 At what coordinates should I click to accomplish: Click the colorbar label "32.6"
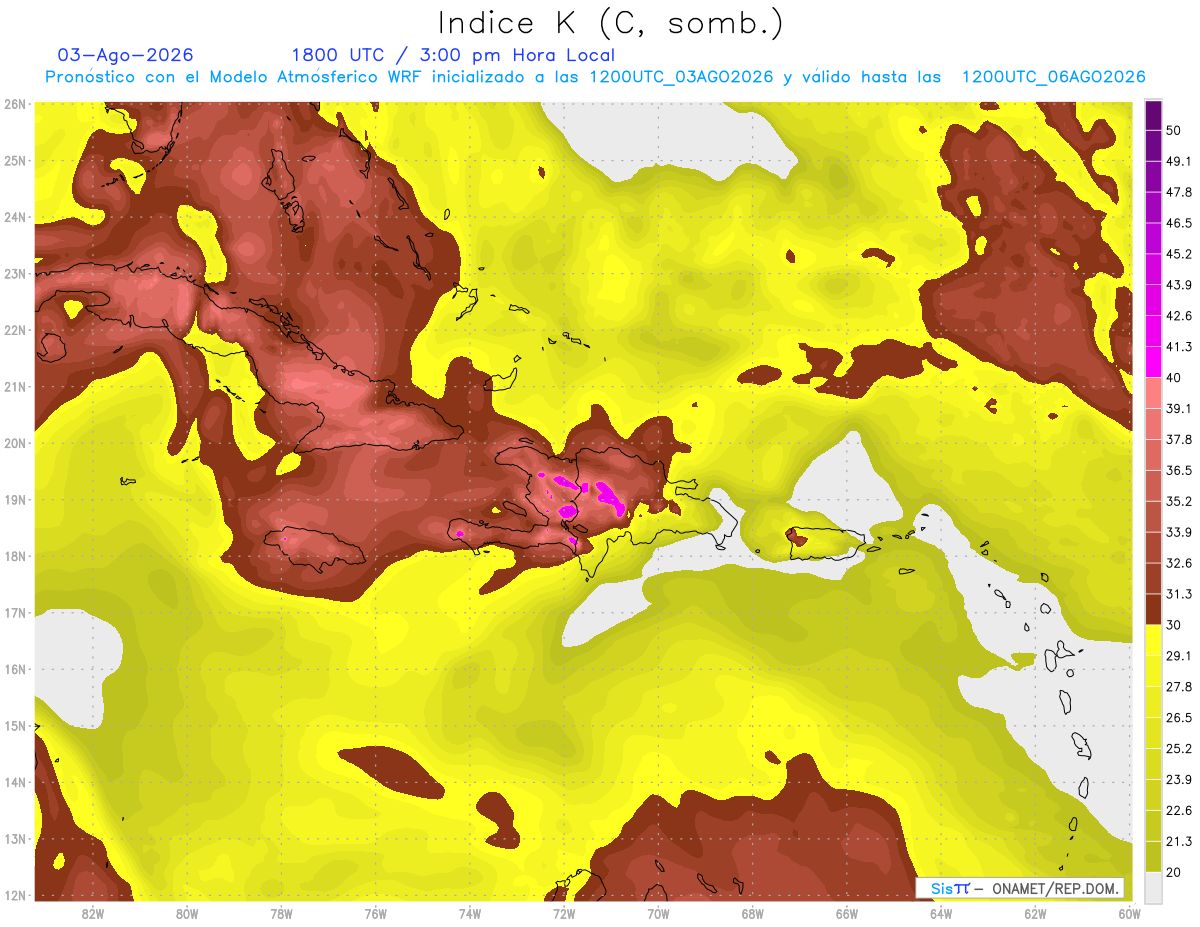tap(1179, 563)
